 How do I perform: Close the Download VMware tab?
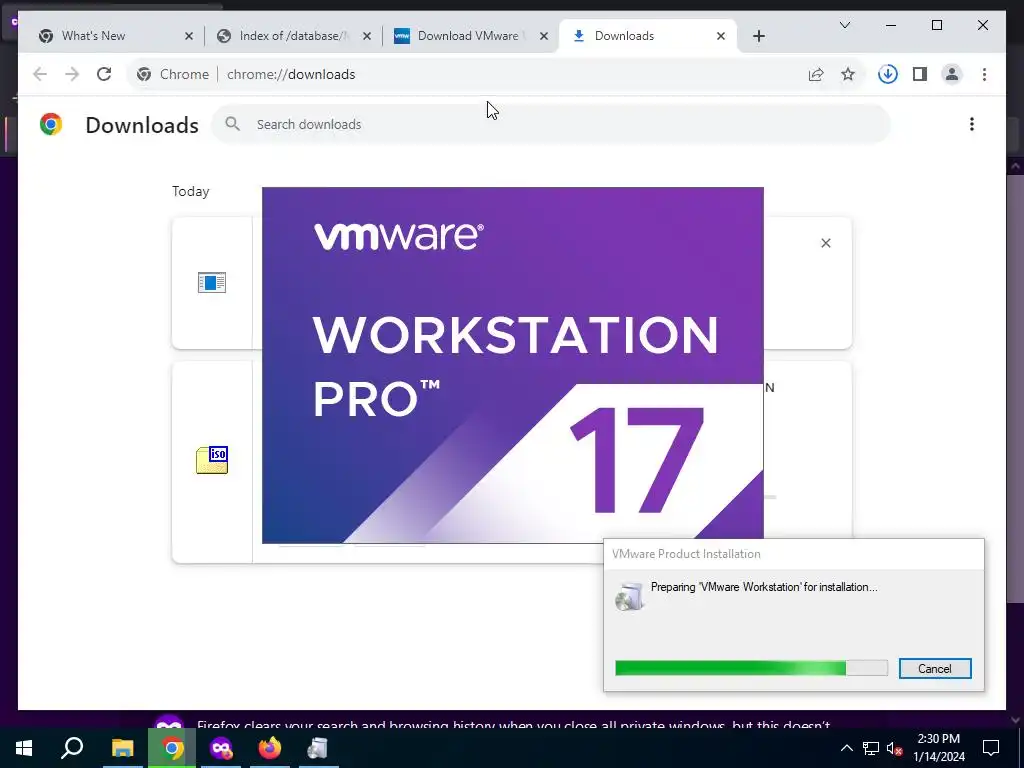[543, 36]
